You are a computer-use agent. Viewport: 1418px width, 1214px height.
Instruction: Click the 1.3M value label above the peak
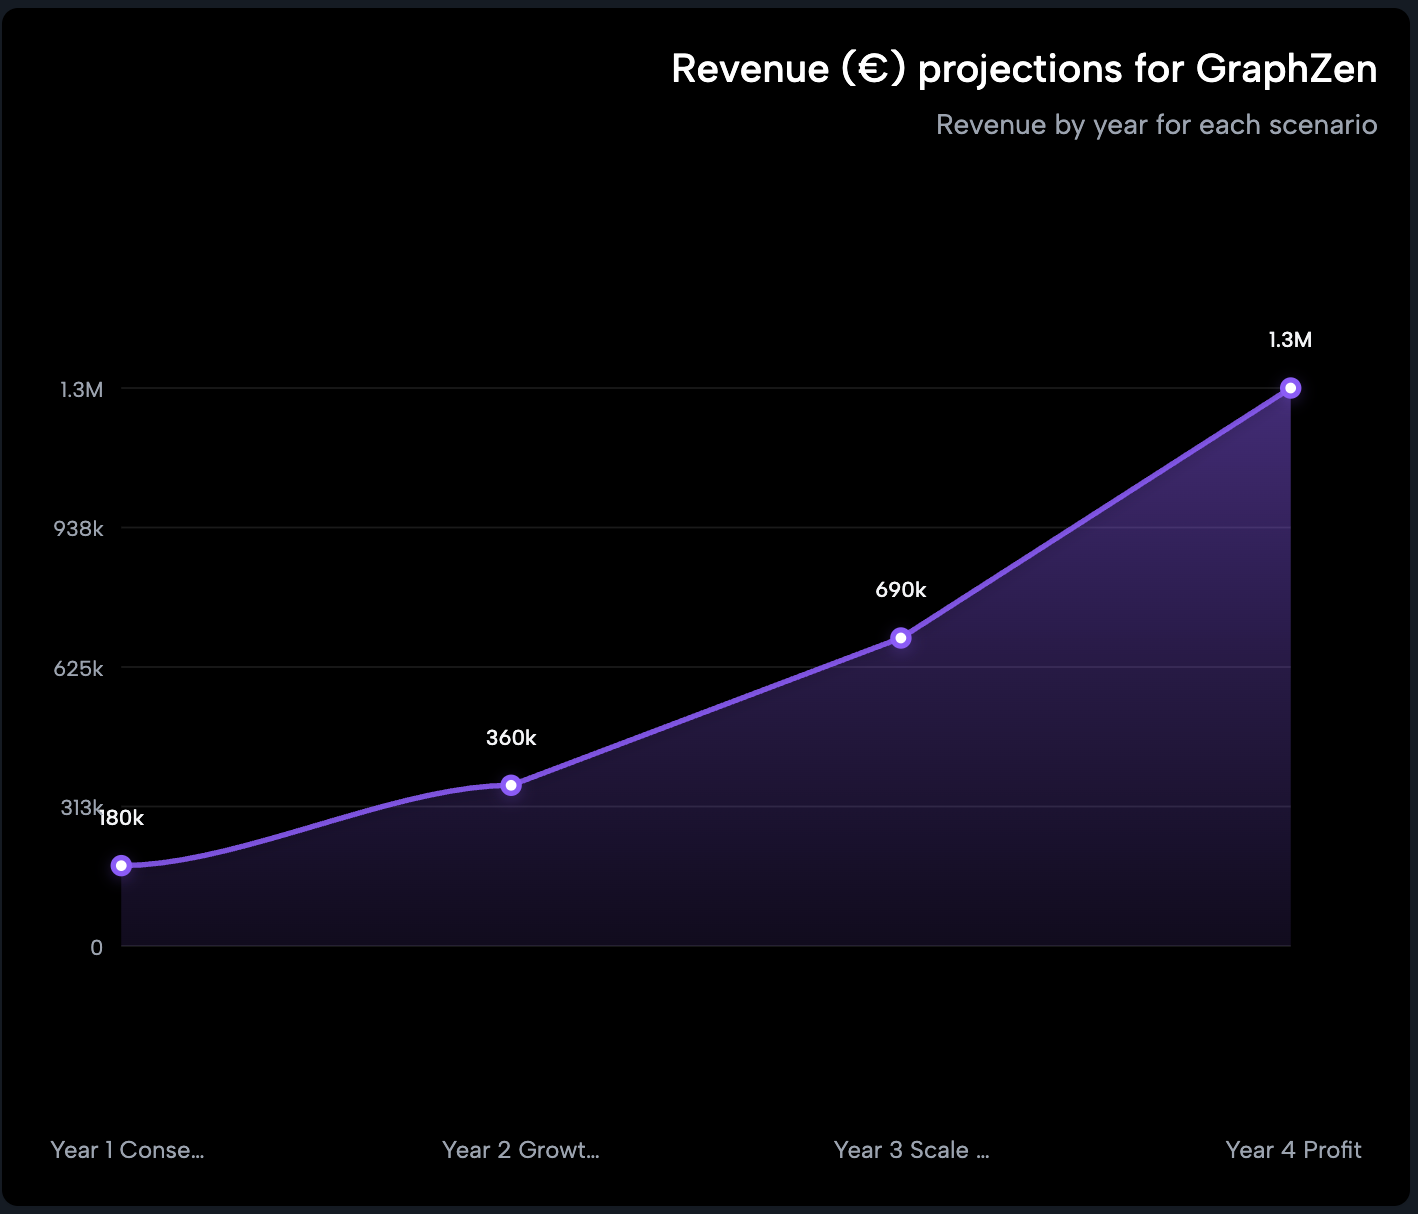[x=1290, y=340]
